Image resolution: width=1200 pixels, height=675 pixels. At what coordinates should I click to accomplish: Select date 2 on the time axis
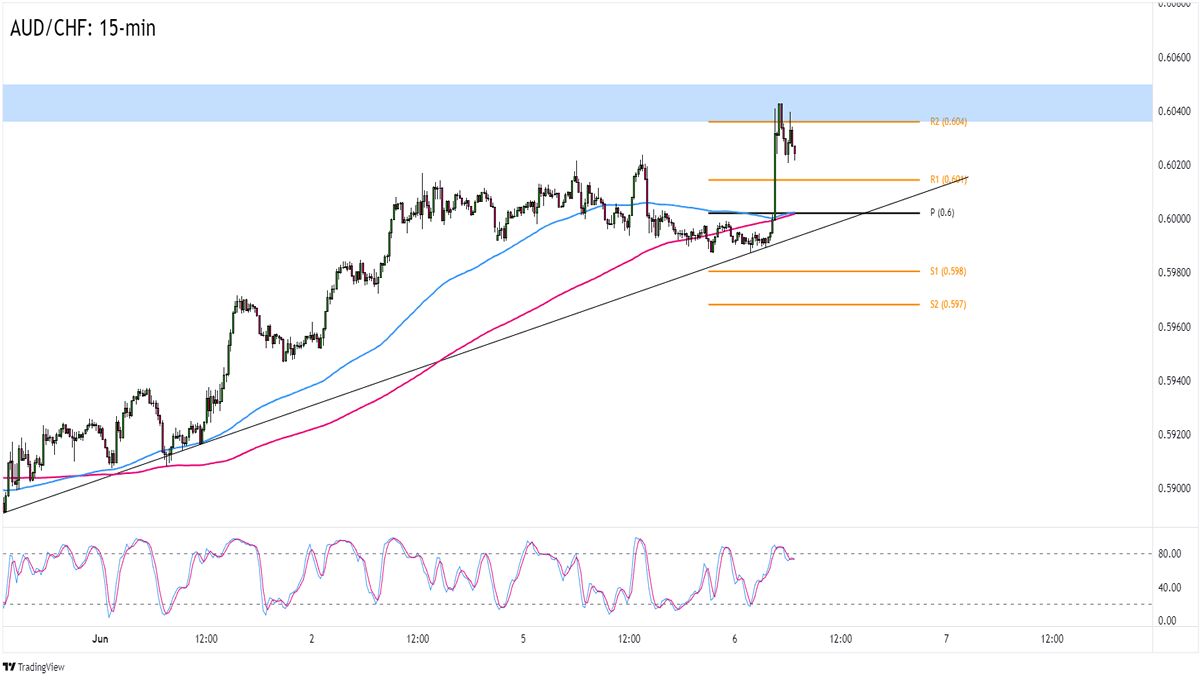pyautogui.click(x=312, y=639)
